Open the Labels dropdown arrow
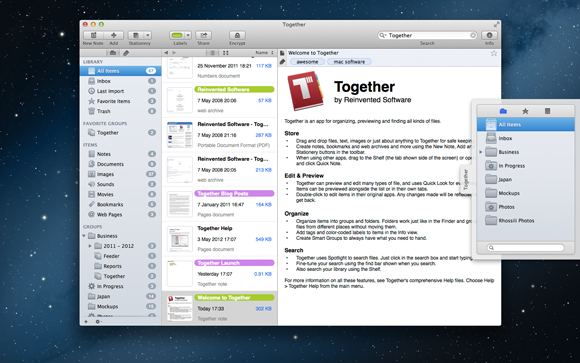The image size is (580, 363). pyautogui.click(x=188, y=35)
